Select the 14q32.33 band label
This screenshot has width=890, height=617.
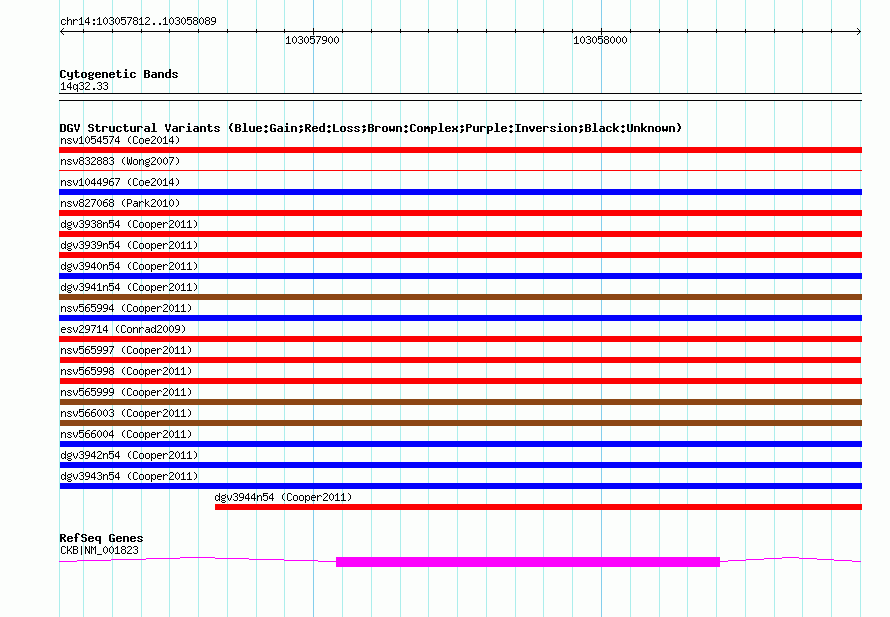point(84,86)
